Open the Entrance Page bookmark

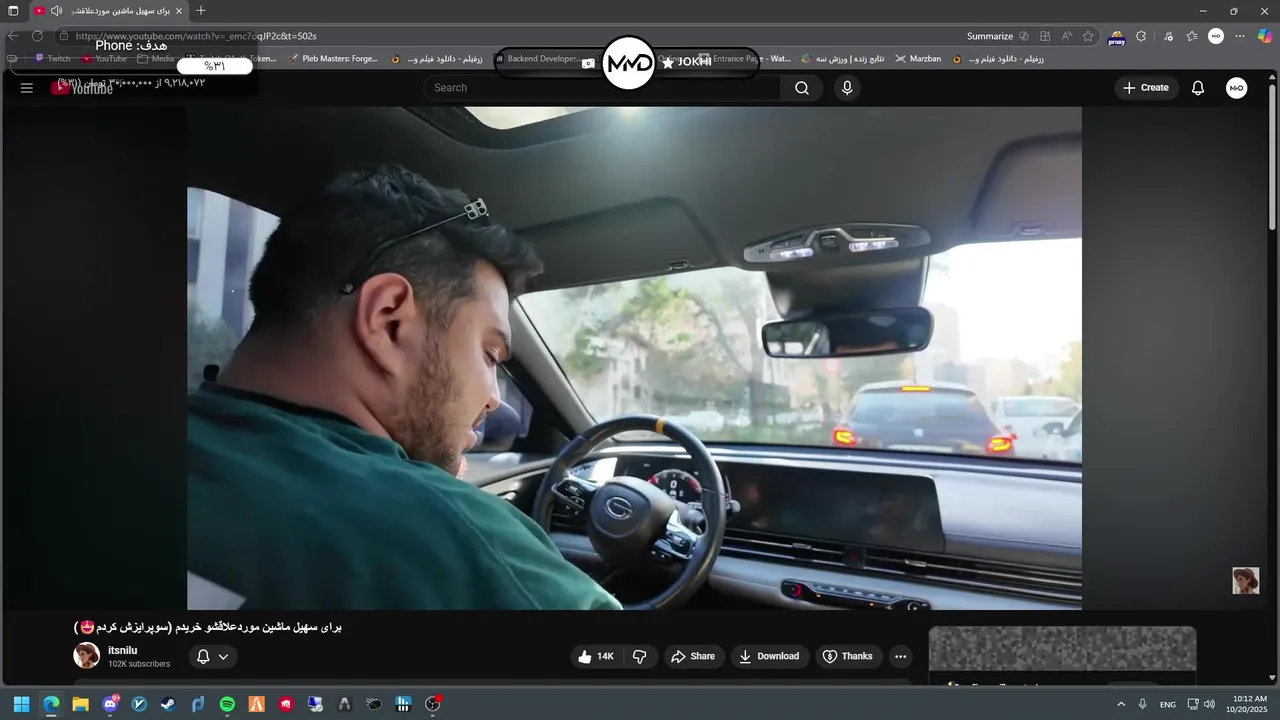[x=744, y=59]
